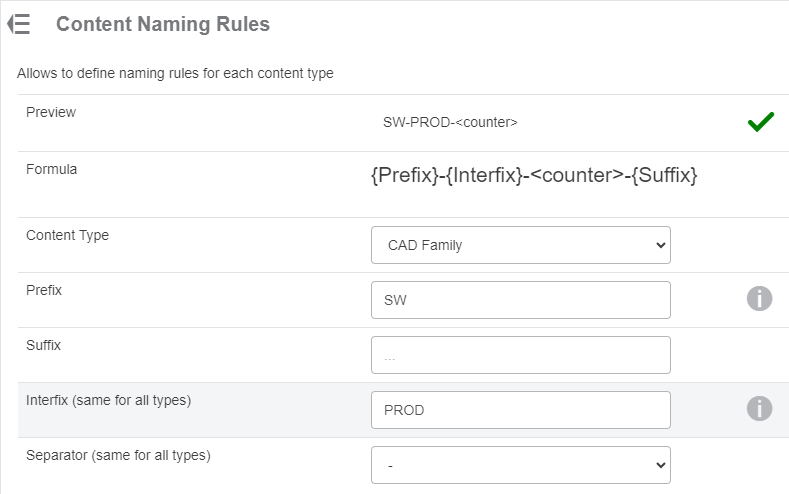Click the Prefix row label
Screen dimensions: 789x494
[x=44, y=290]
